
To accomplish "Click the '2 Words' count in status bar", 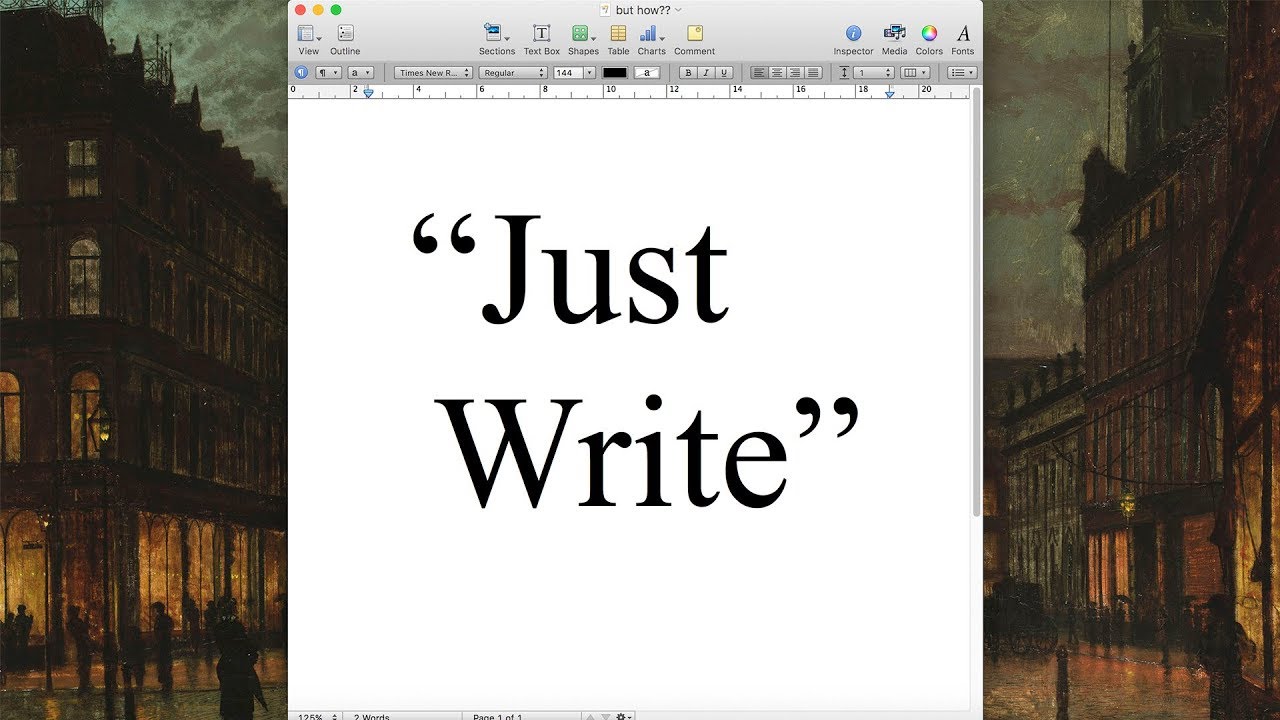I will [372, 716].
